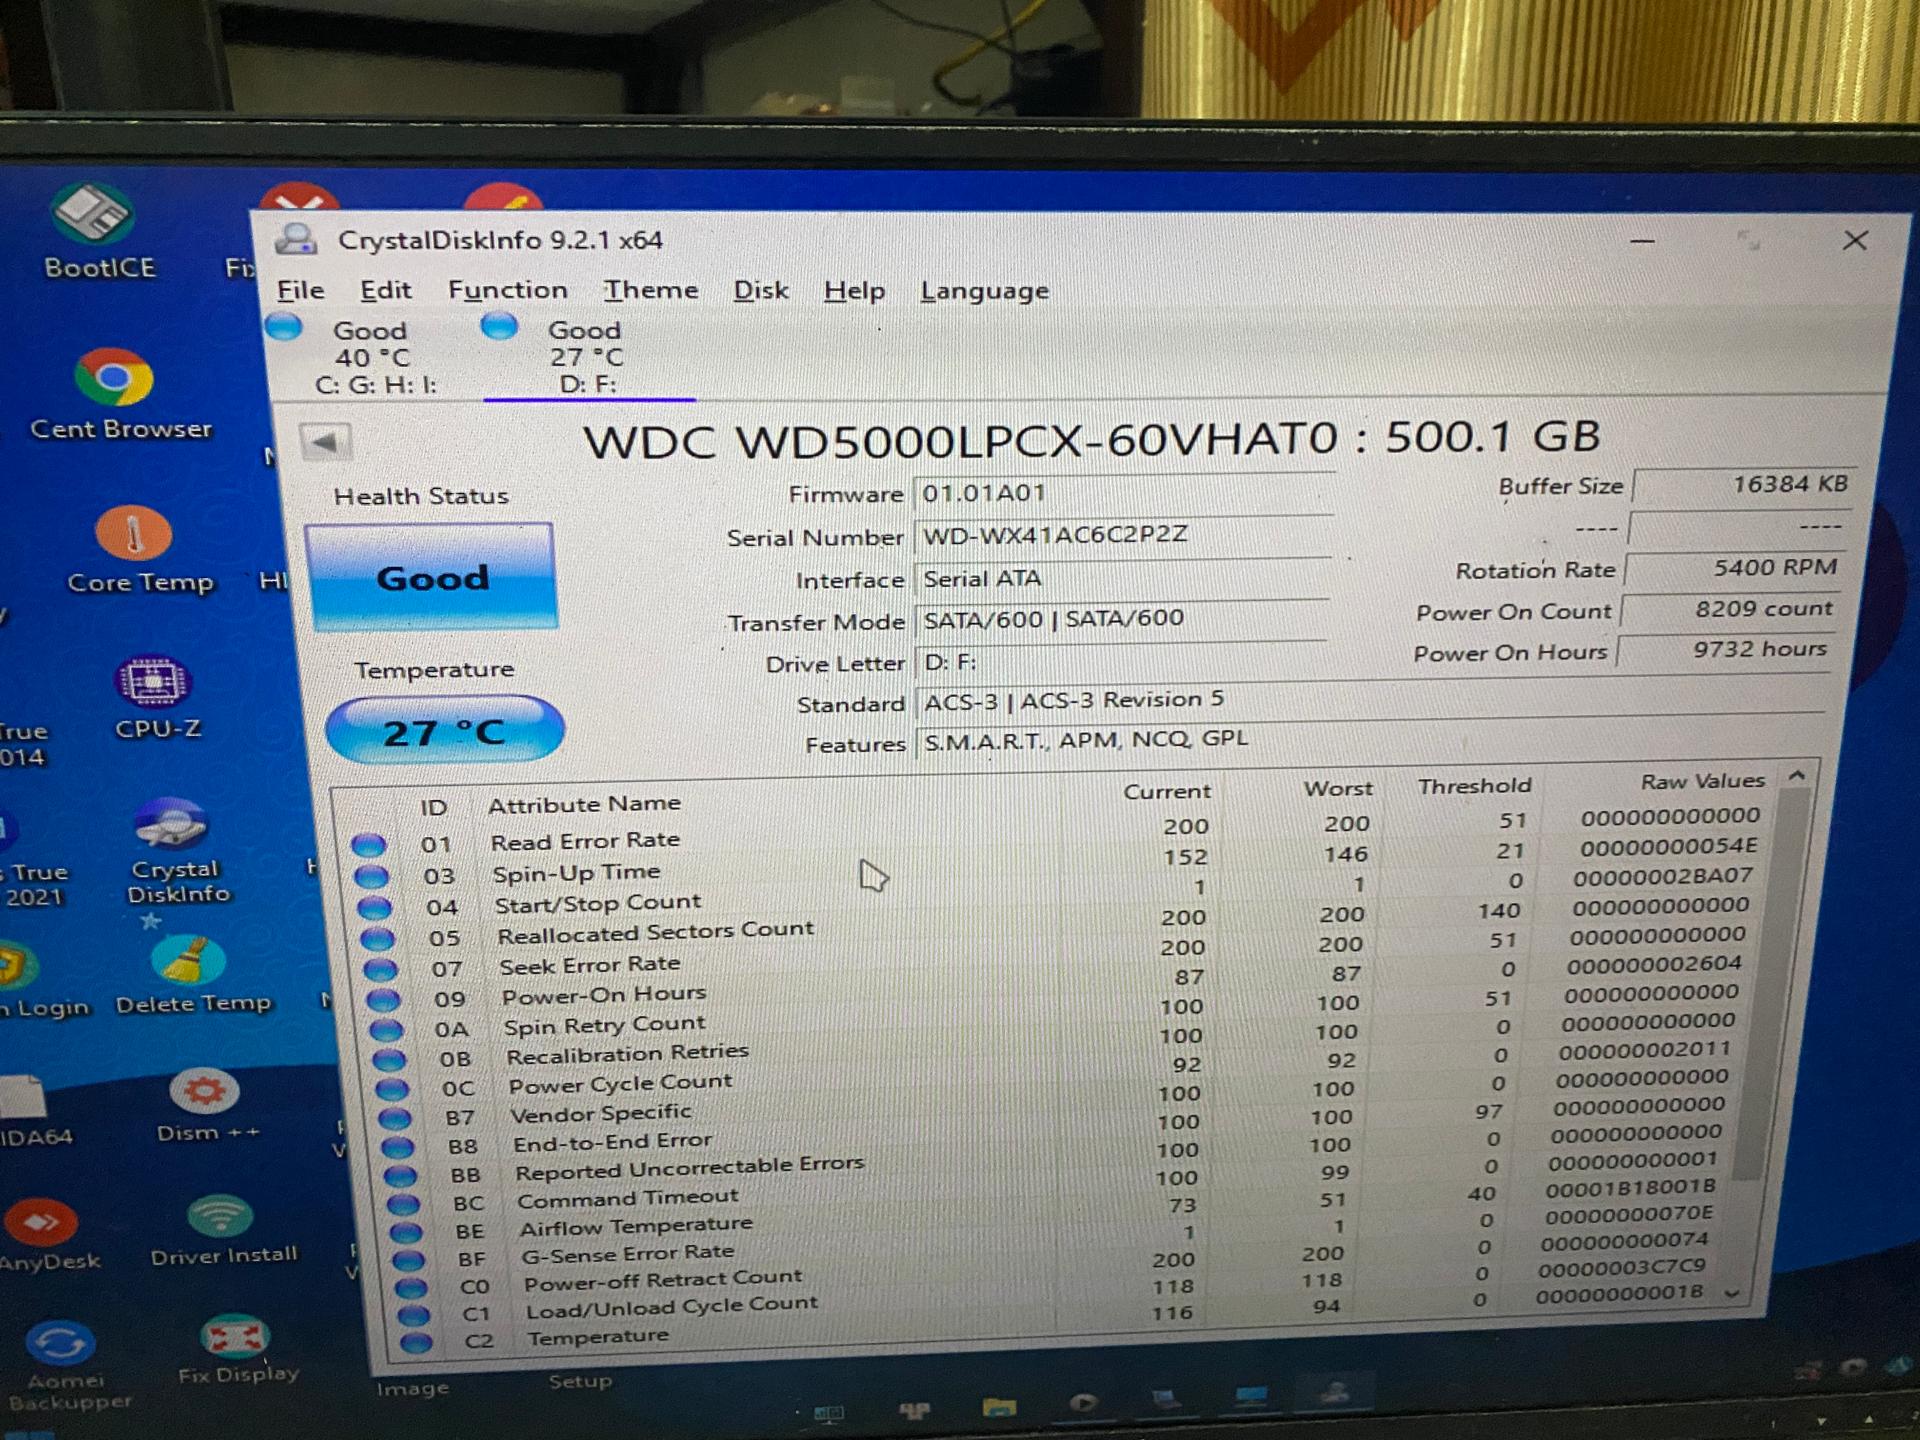Open the Edit menu
The image size is (1920, 1440).
[x=386, y=291]
